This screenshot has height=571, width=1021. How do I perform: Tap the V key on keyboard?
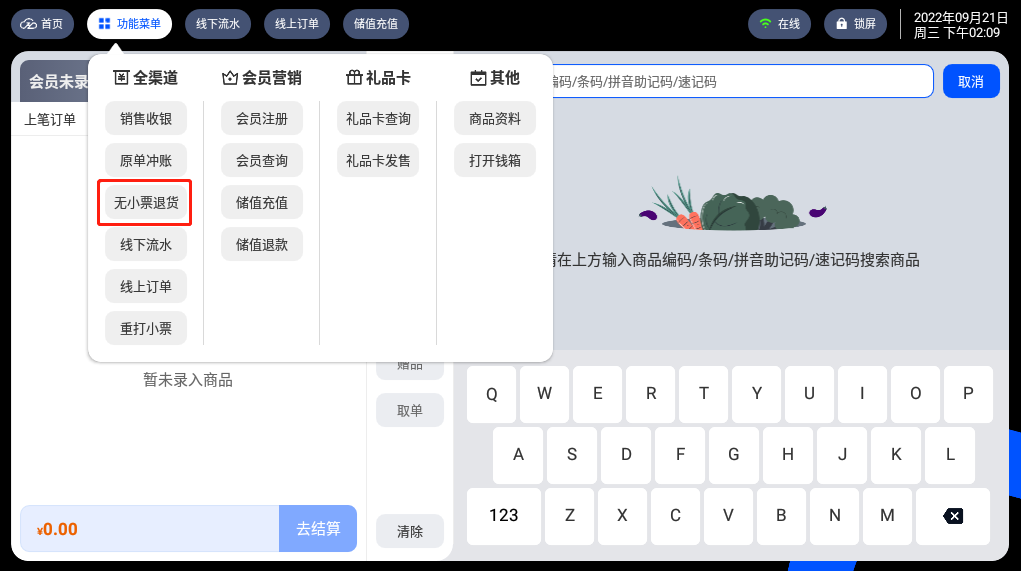(x=728, y=516)
